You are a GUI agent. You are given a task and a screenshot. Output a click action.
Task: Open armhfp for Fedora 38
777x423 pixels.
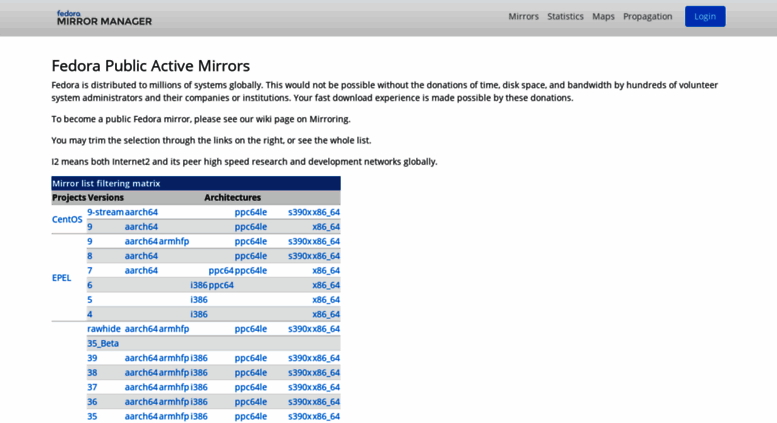coord(174,373)
